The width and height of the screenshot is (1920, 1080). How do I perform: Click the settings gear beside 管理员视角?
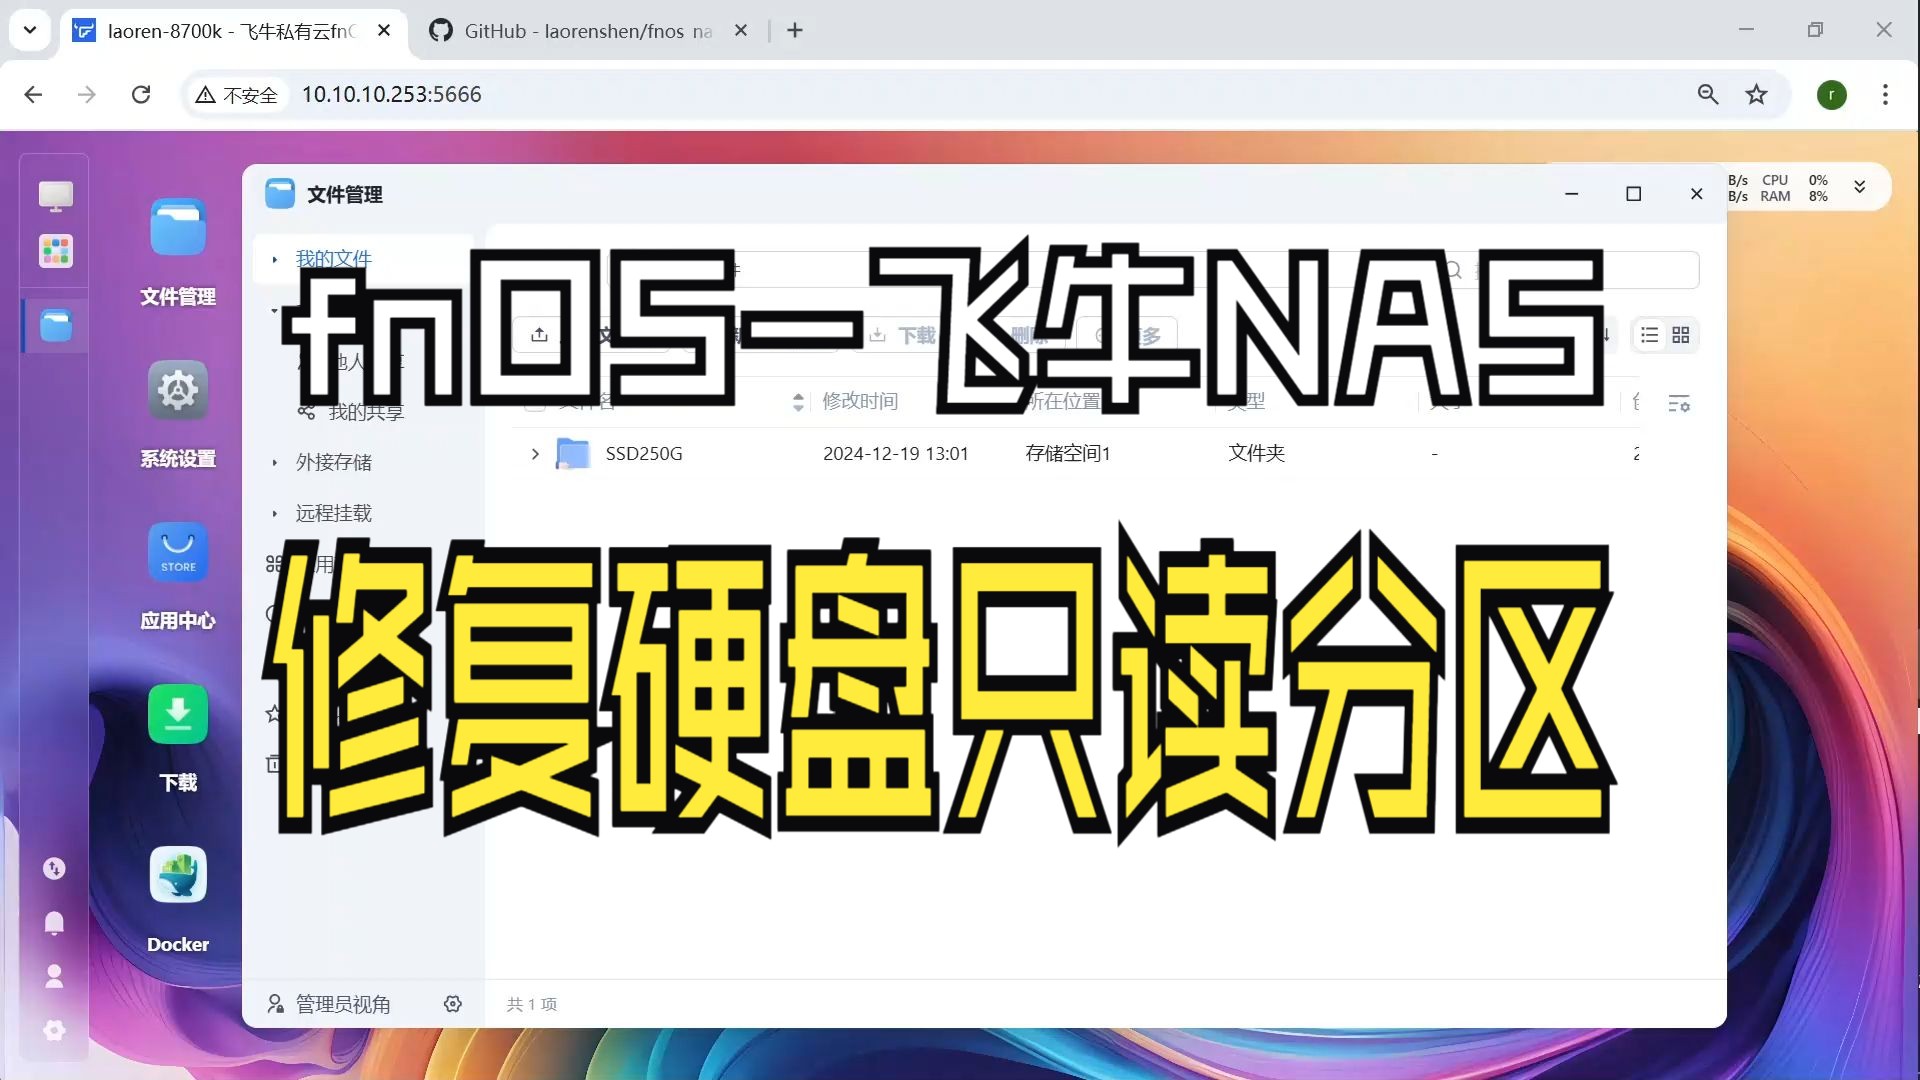click(452, 1004)
